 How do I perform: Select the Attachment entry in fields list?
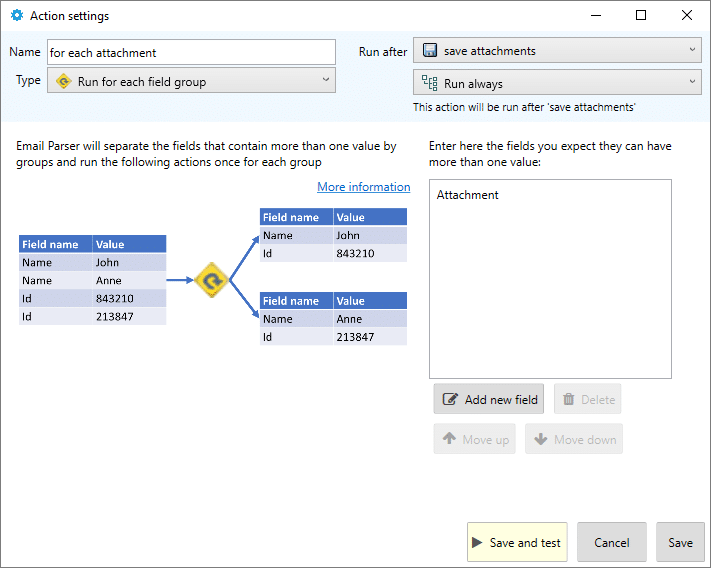(468, 195)
